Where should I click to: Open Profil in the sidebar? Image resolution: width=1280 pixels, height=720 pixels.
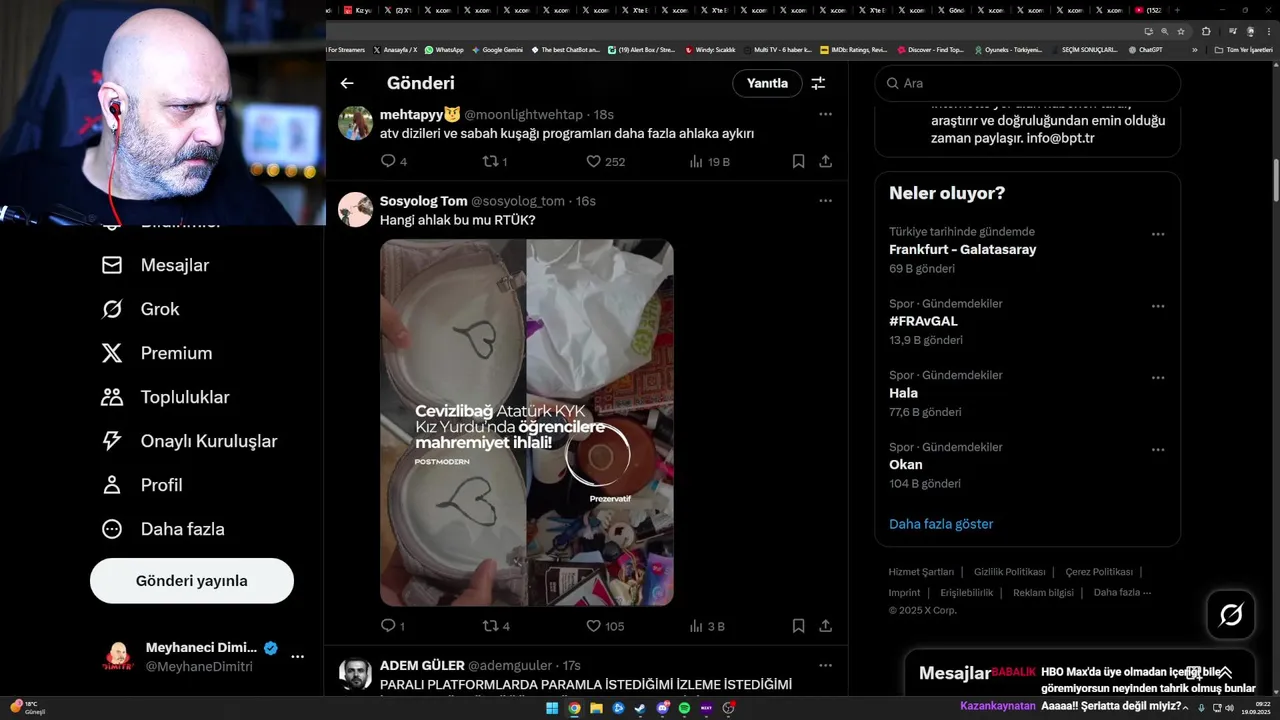click(x=142, y=485)
